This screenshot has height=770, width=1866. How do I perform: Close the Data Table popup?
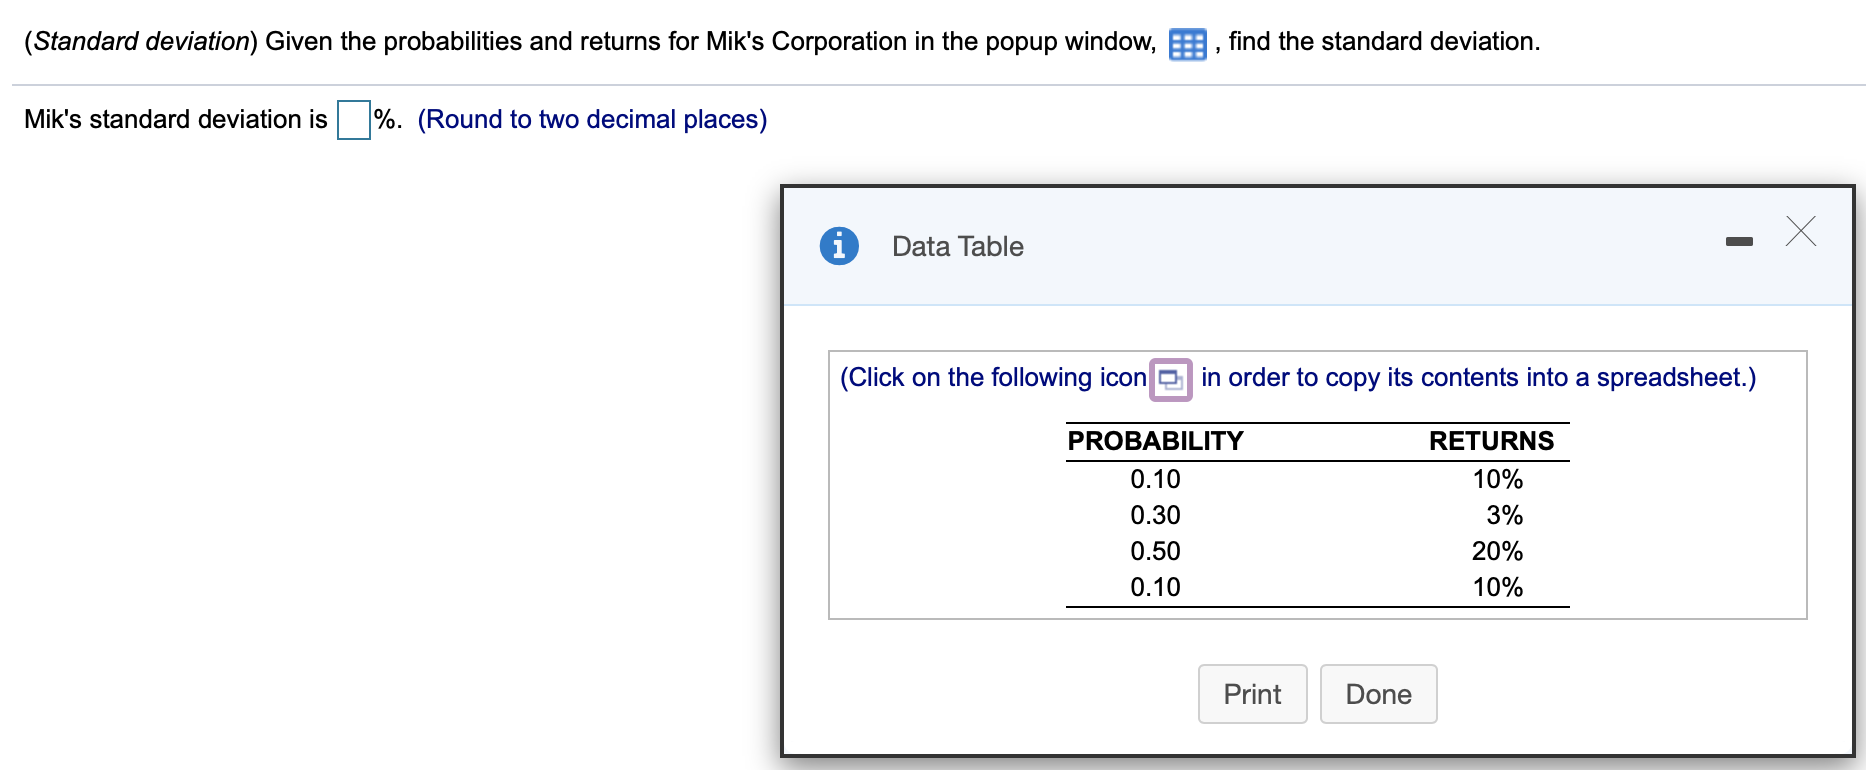tap(1800, 232)
